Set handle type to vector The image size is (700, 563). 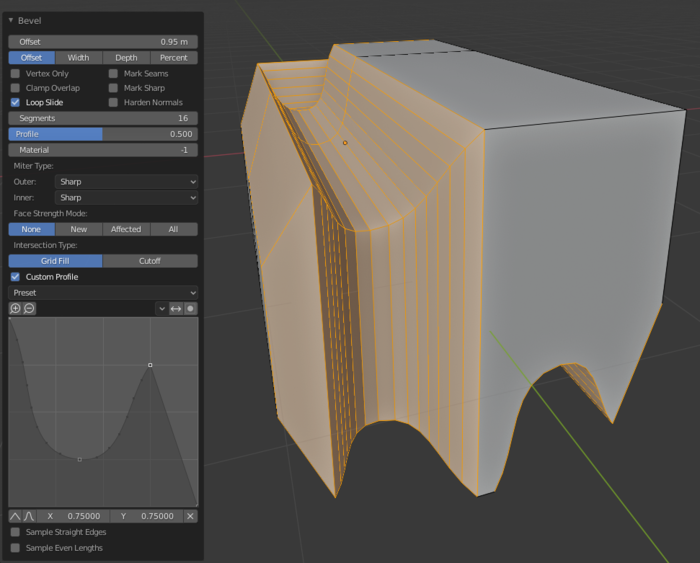point(29,516)
